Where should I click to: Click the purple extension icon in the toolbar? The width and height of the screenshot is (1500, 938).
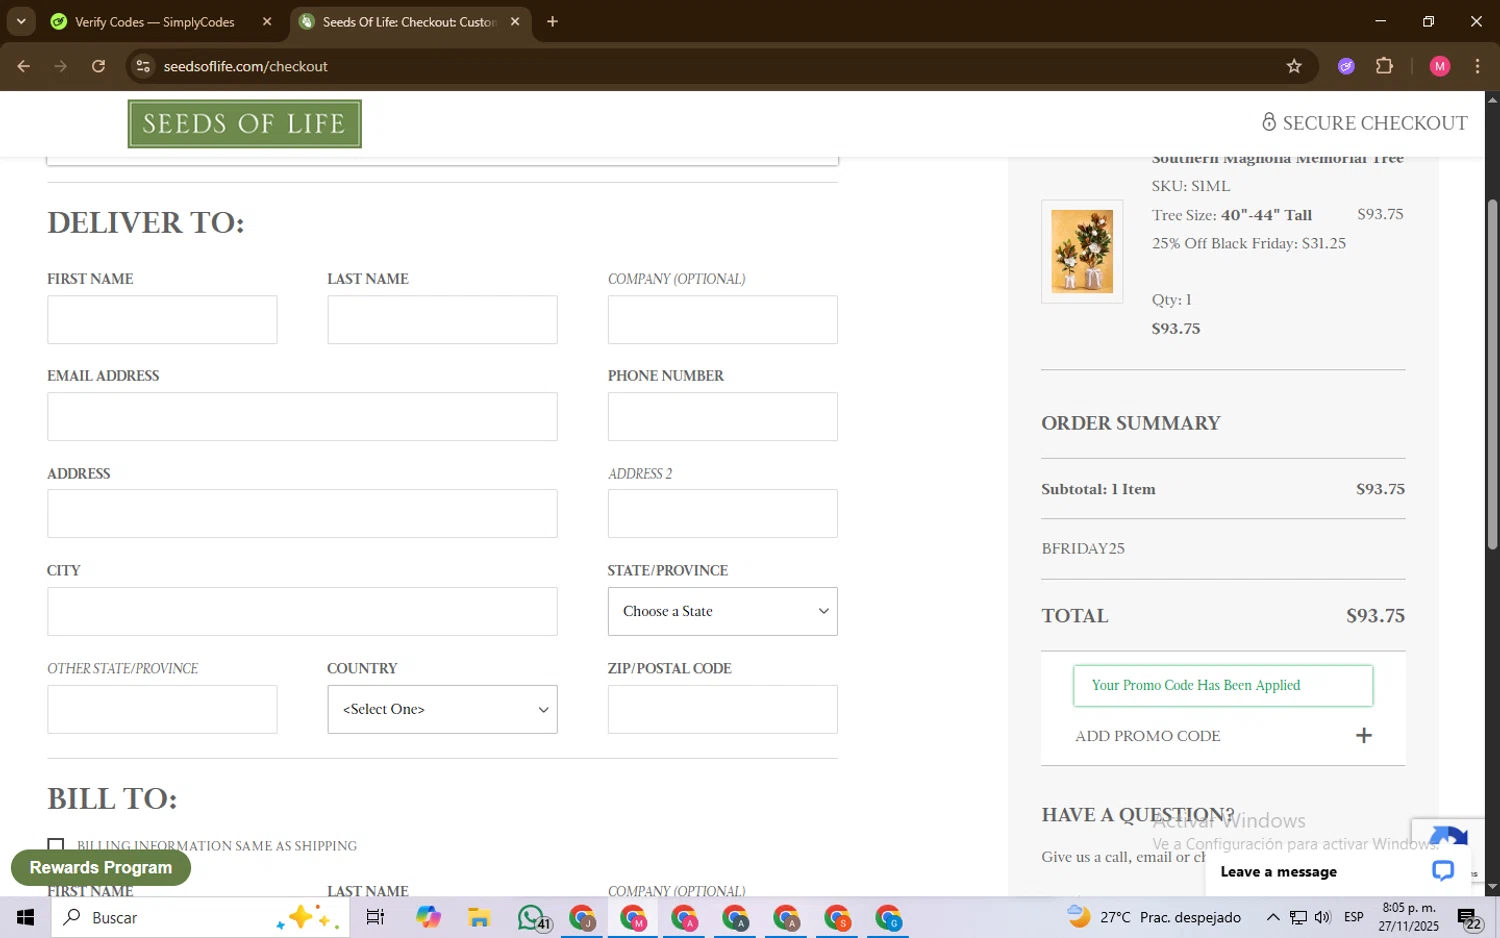(1346, 67)
